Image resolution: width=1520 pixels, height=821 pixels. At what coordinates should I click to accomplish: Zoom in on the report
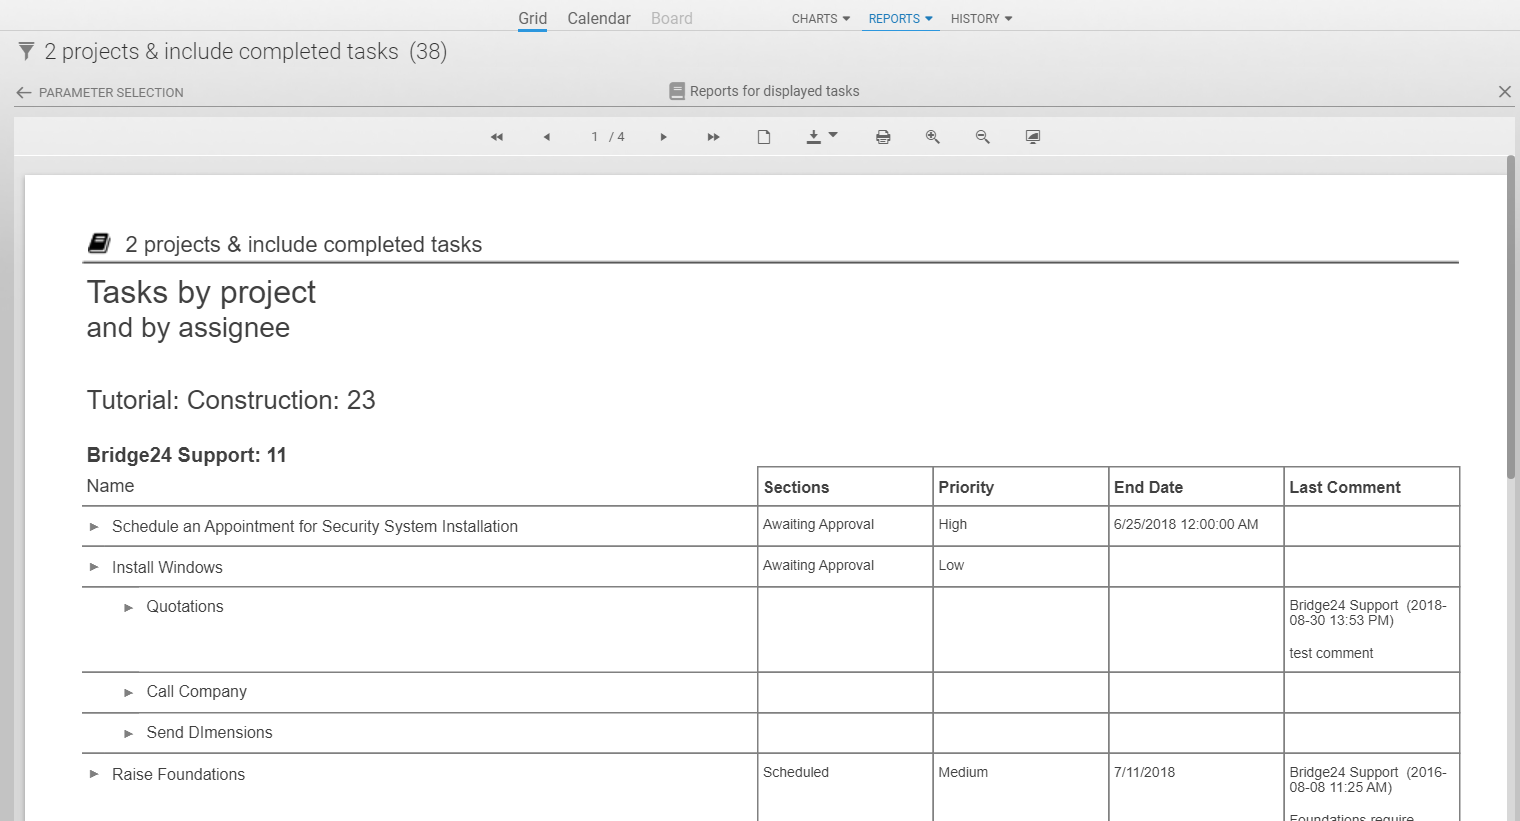933,137
